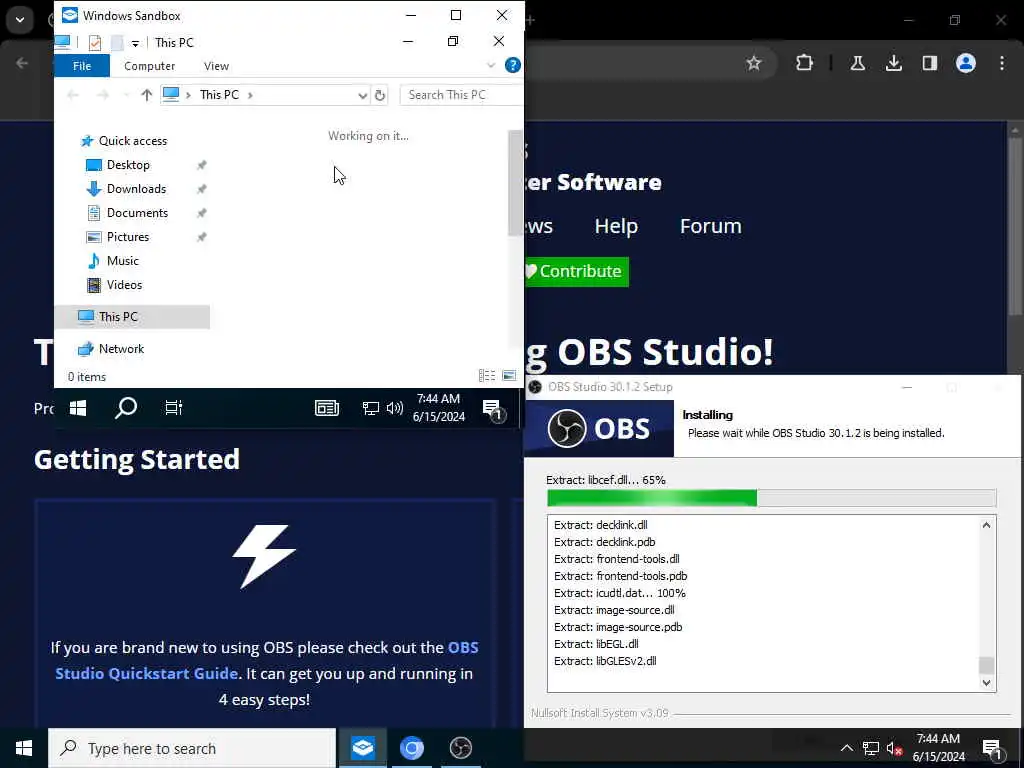
Task: Toggle the Chrome side panel icon
Action: point(930,63)
